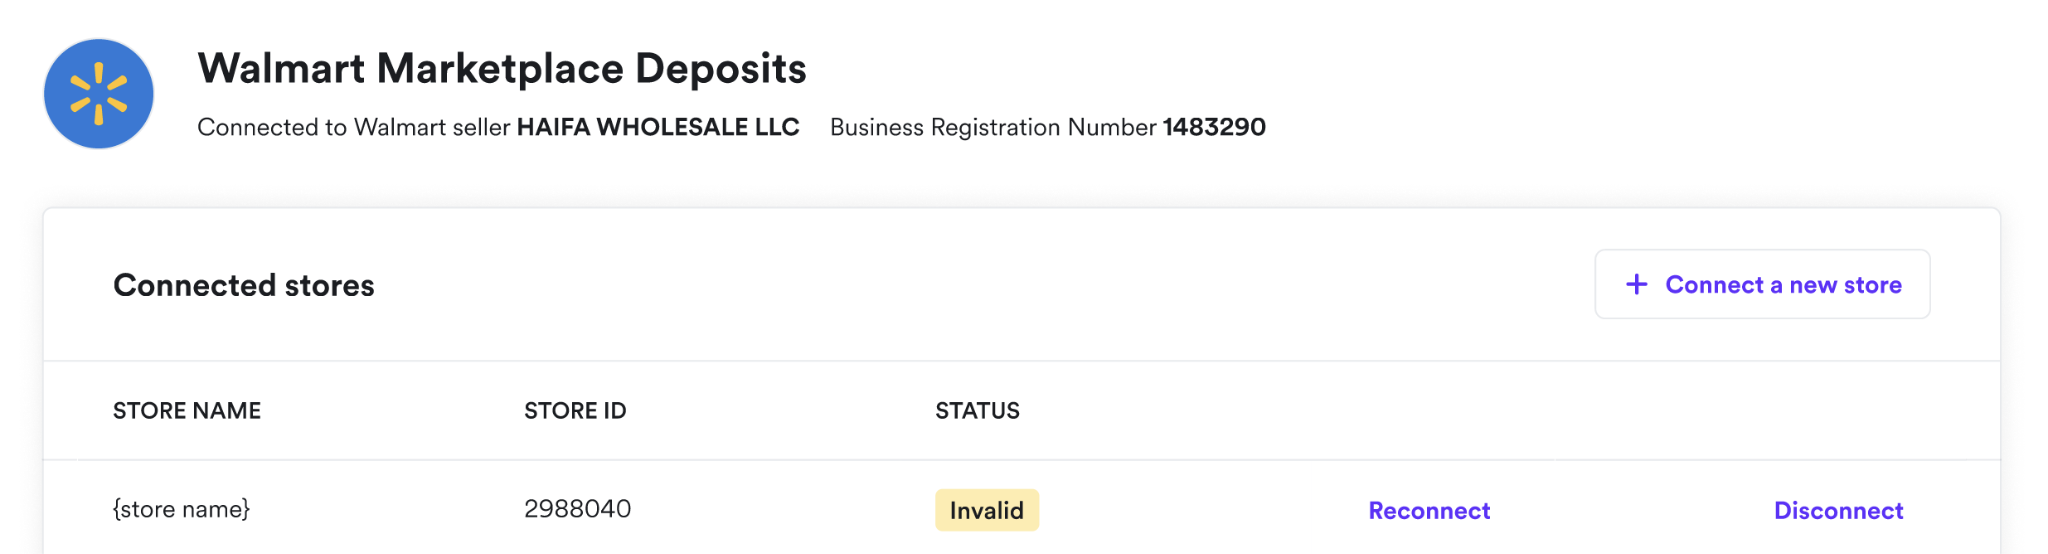2048x554 pixels.
Task: Click the STORE NAME column header
Action: pyautogui.click(x=187, y=411)
